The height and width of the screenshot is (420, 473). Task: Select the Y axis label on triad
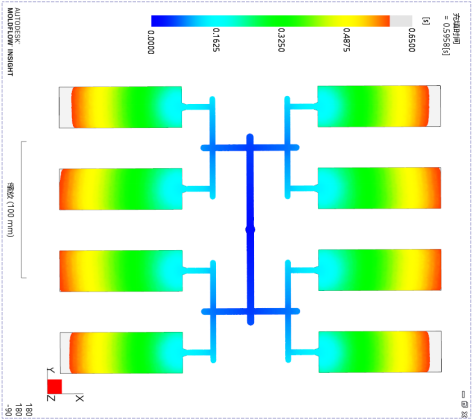click(x=51, y=370)
